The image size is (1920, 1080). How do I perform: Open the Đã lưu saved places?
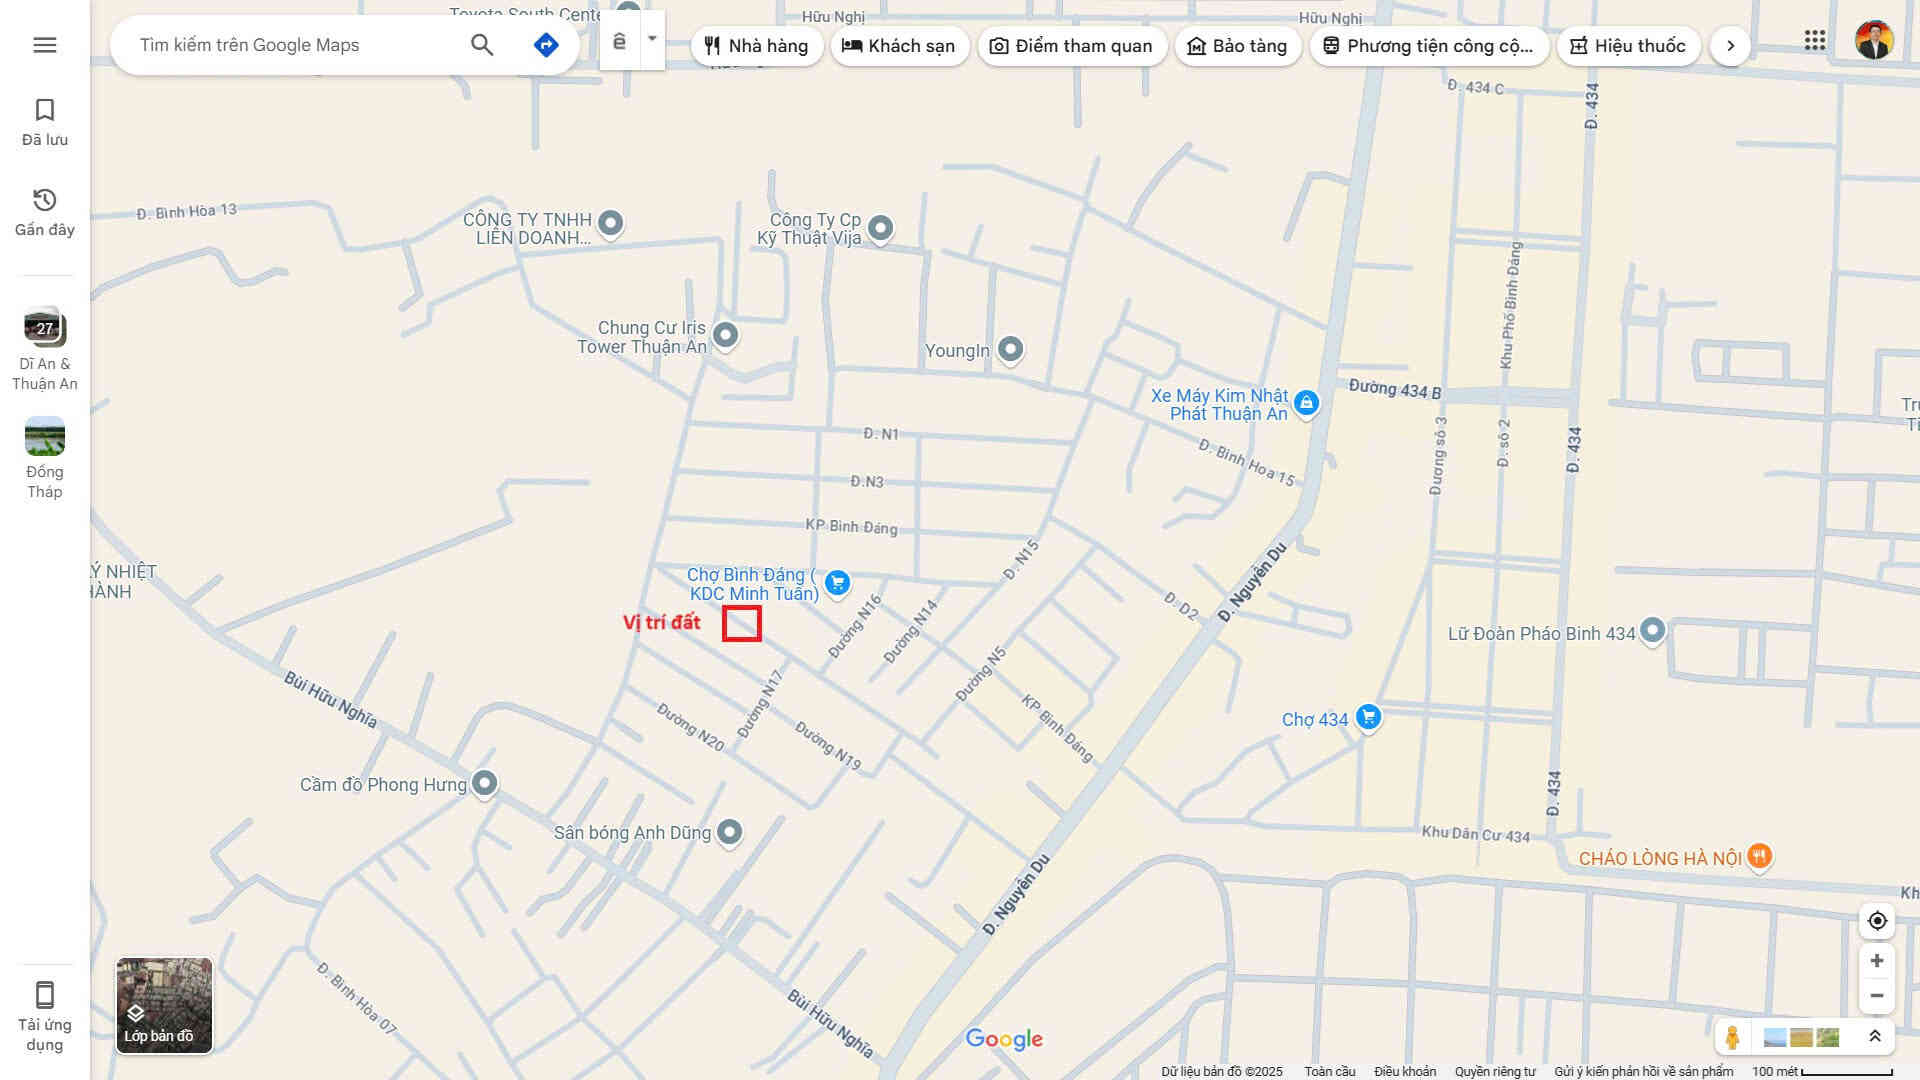tap(45, 122)
